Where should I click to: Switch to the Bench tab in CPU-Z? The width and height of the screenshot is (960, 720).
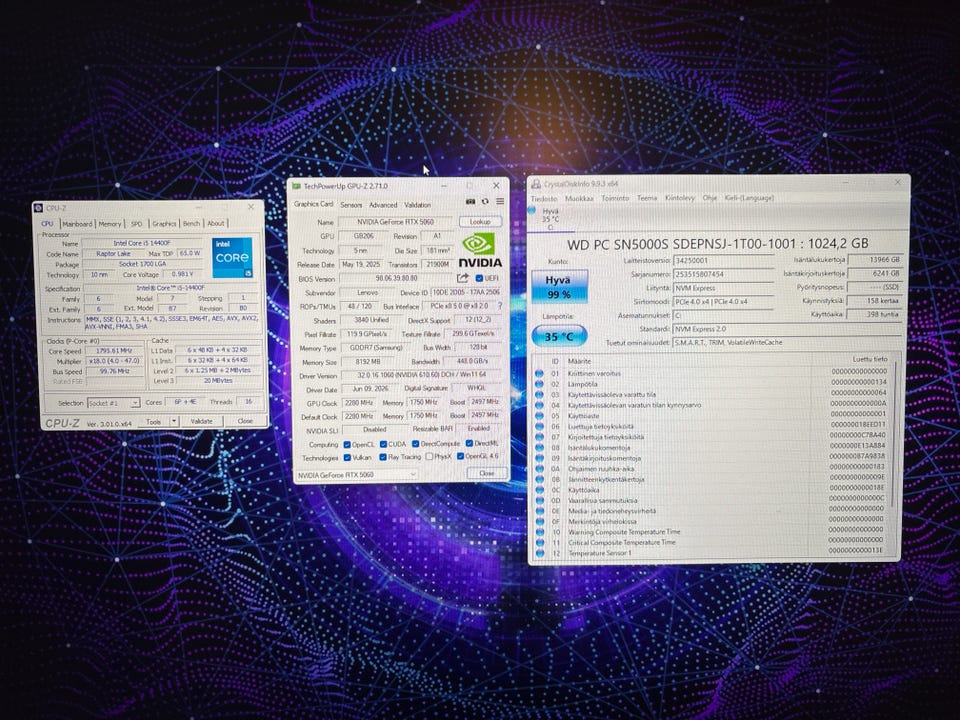tap(192, 224)
